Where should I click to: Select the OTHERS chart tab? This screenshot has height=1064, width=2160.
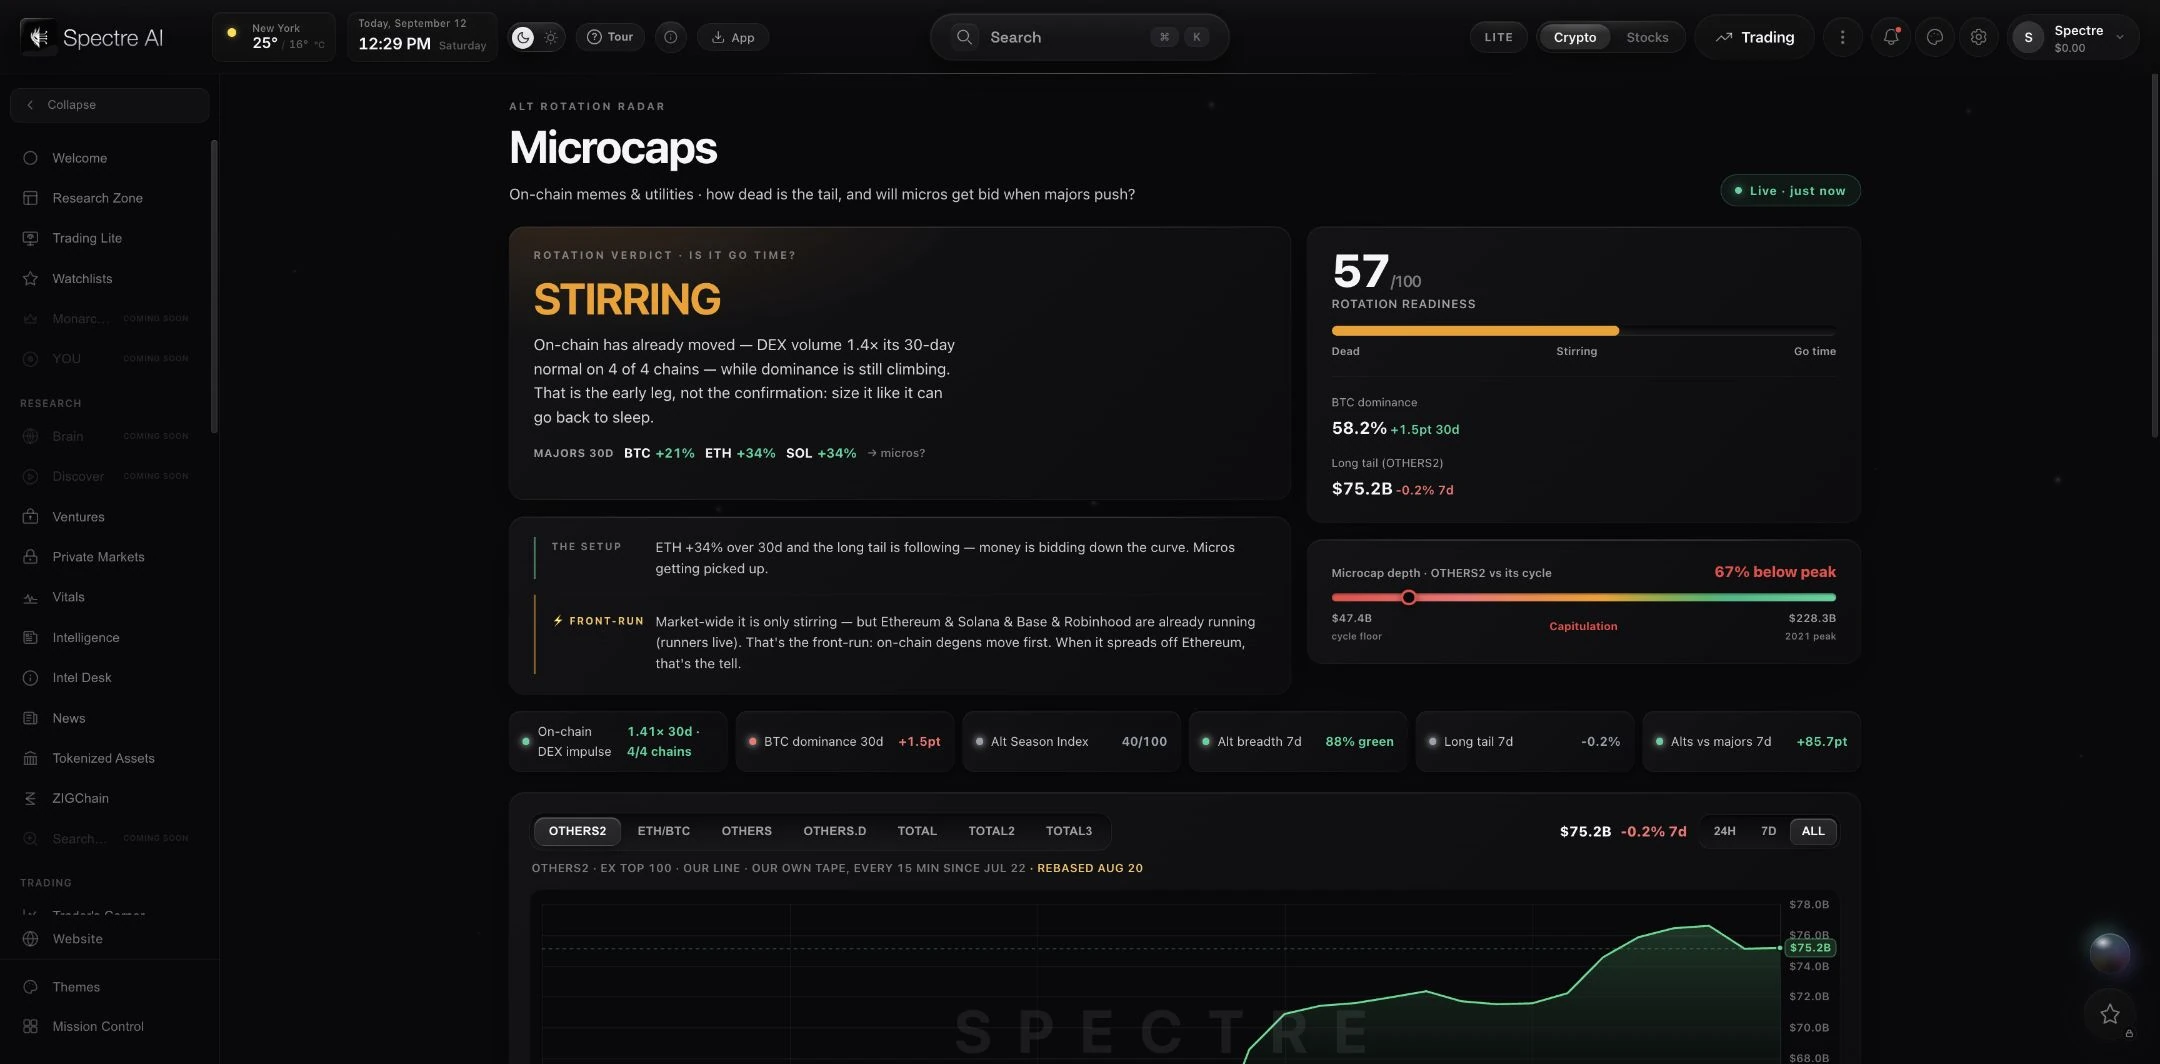pos(746,831)
